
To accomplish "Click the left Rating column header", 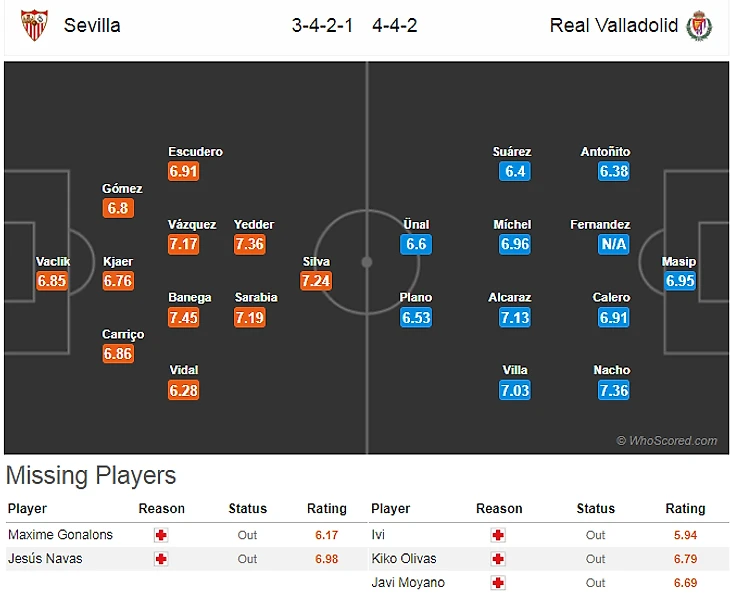I will (x=326, y=509).
